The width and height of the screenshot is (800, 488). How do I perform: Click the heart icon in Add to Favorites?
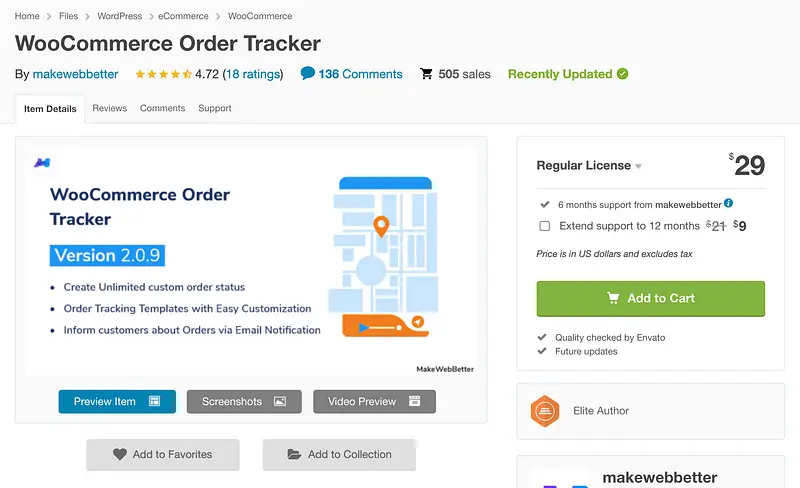(x=120, y=454)
